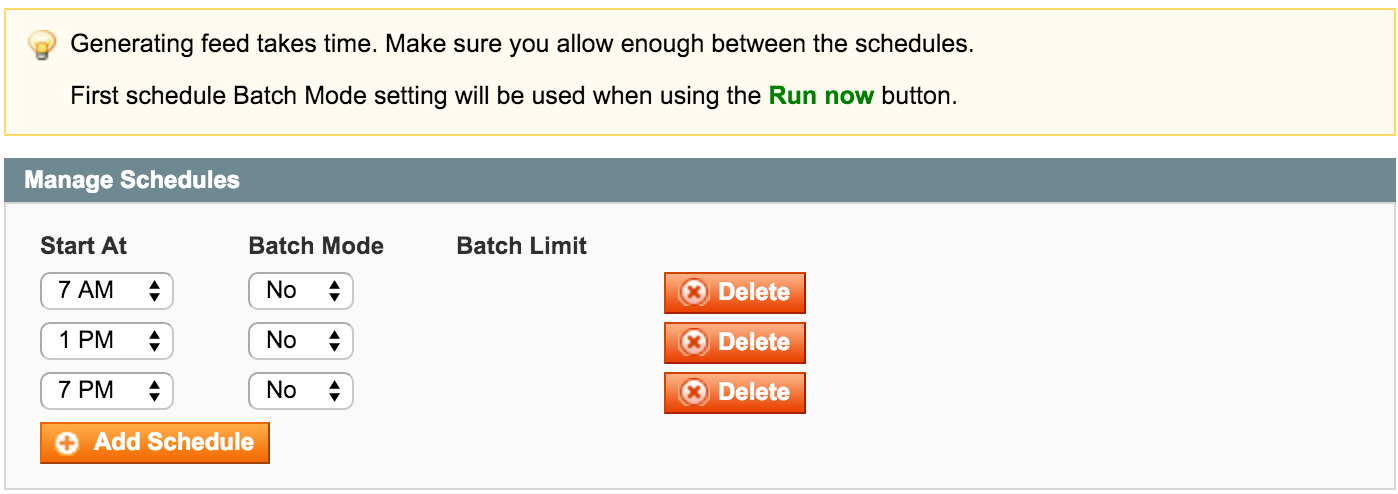
Task: Click the lightbulb tip icon
Action: coord(42,45)
